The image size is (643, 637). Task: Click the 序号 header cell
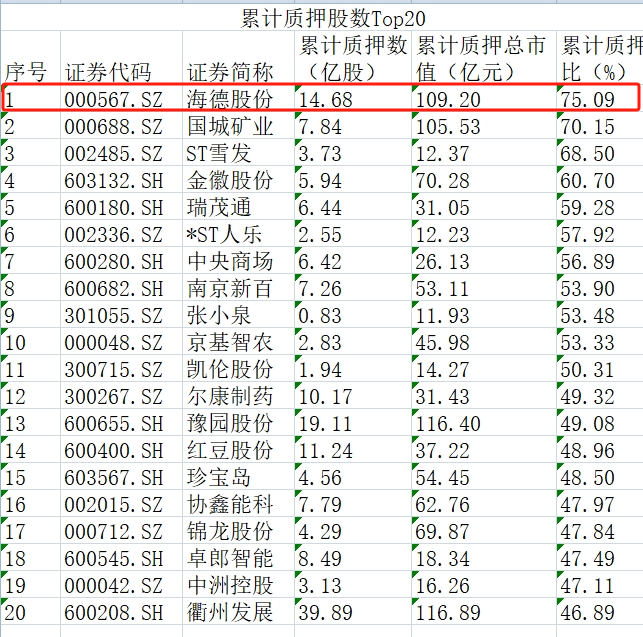[x=31, y=57]
